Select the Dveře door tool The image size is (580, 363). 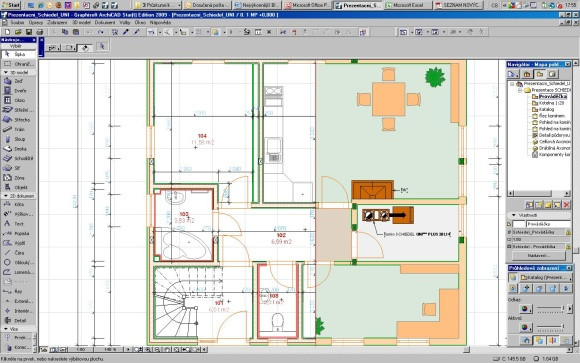[x=18, y=91]
